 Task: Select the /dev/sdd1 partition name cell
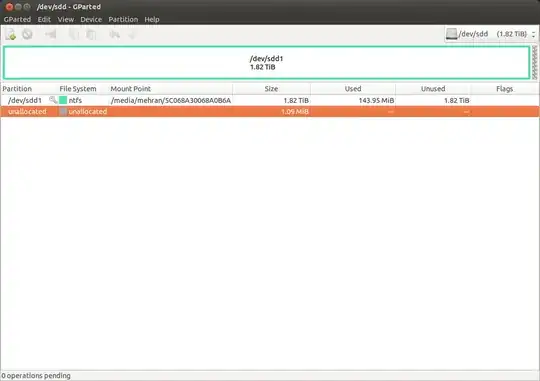tap(25, 100)
